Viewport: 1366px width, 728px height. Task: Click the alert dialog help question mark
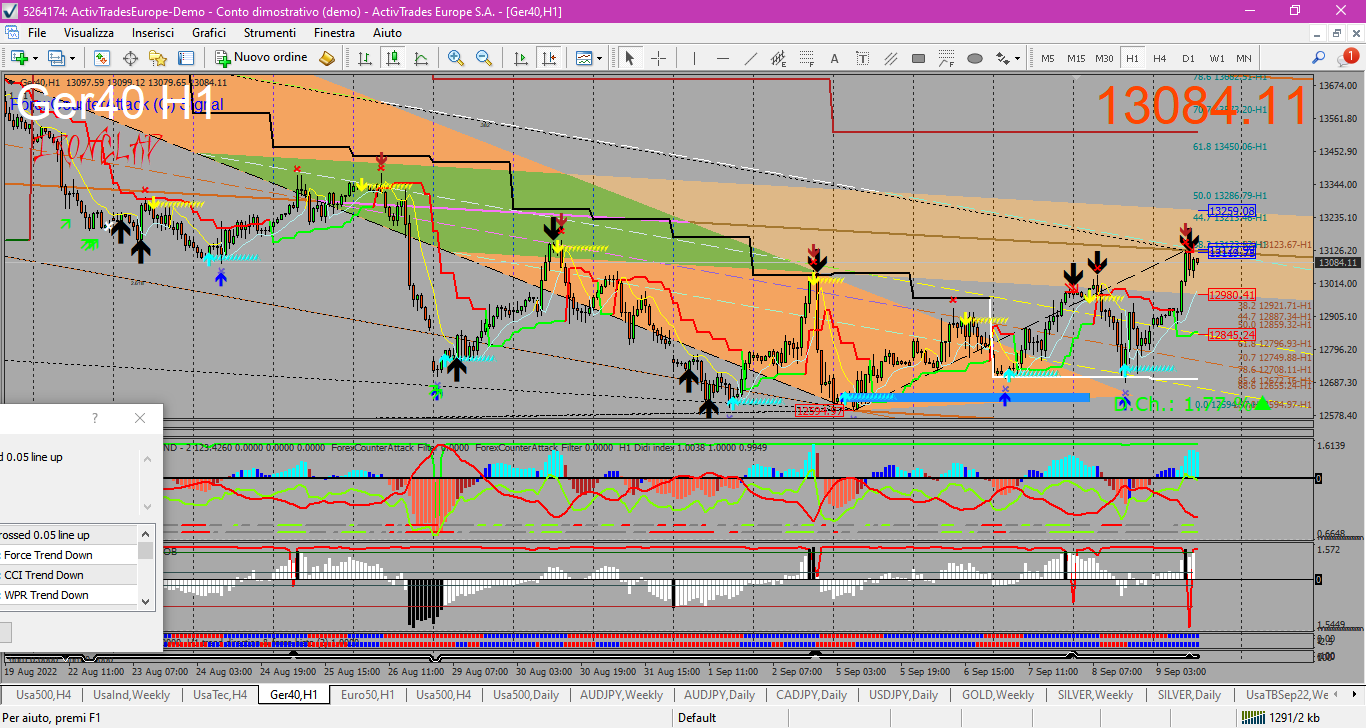(x=95, y=418)
